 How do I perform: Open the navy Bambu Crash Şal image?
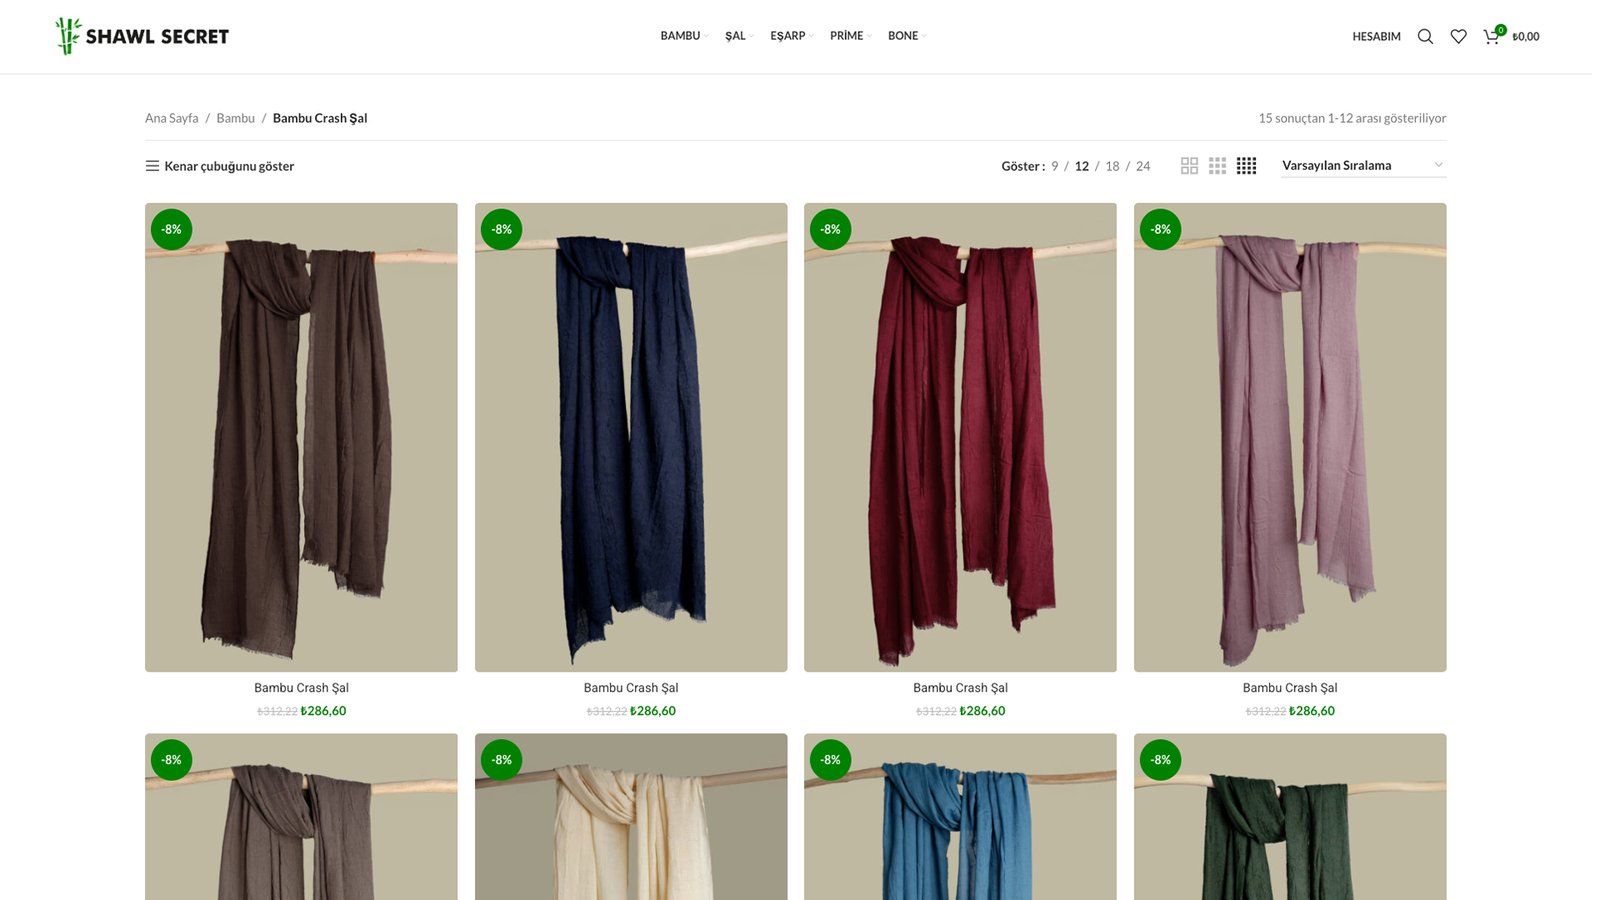631,437
